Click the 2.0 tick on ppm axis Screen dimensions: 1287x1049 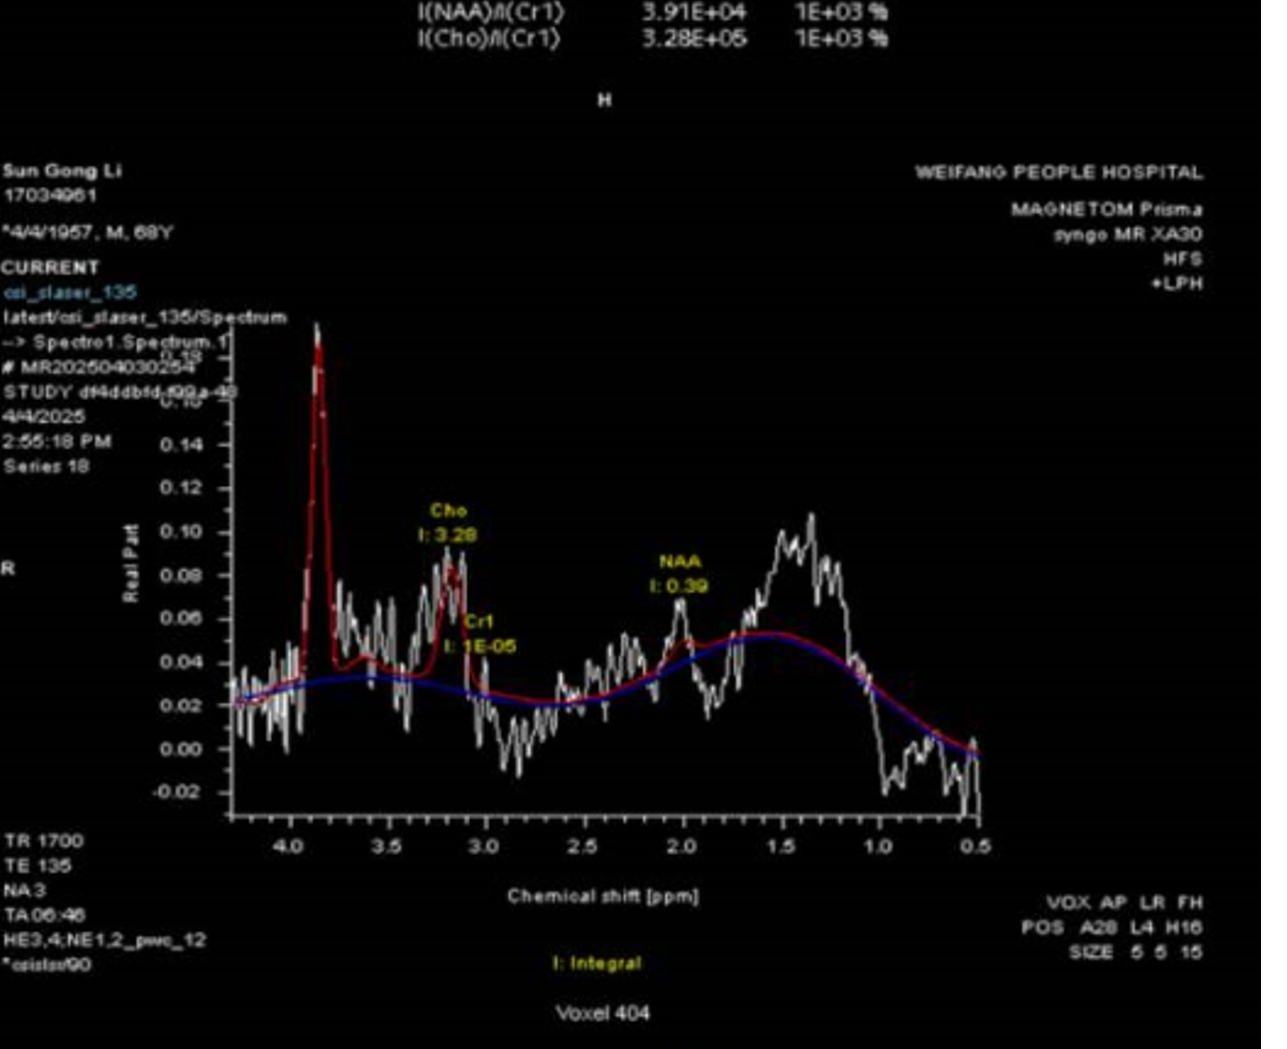tap(681, 847)
